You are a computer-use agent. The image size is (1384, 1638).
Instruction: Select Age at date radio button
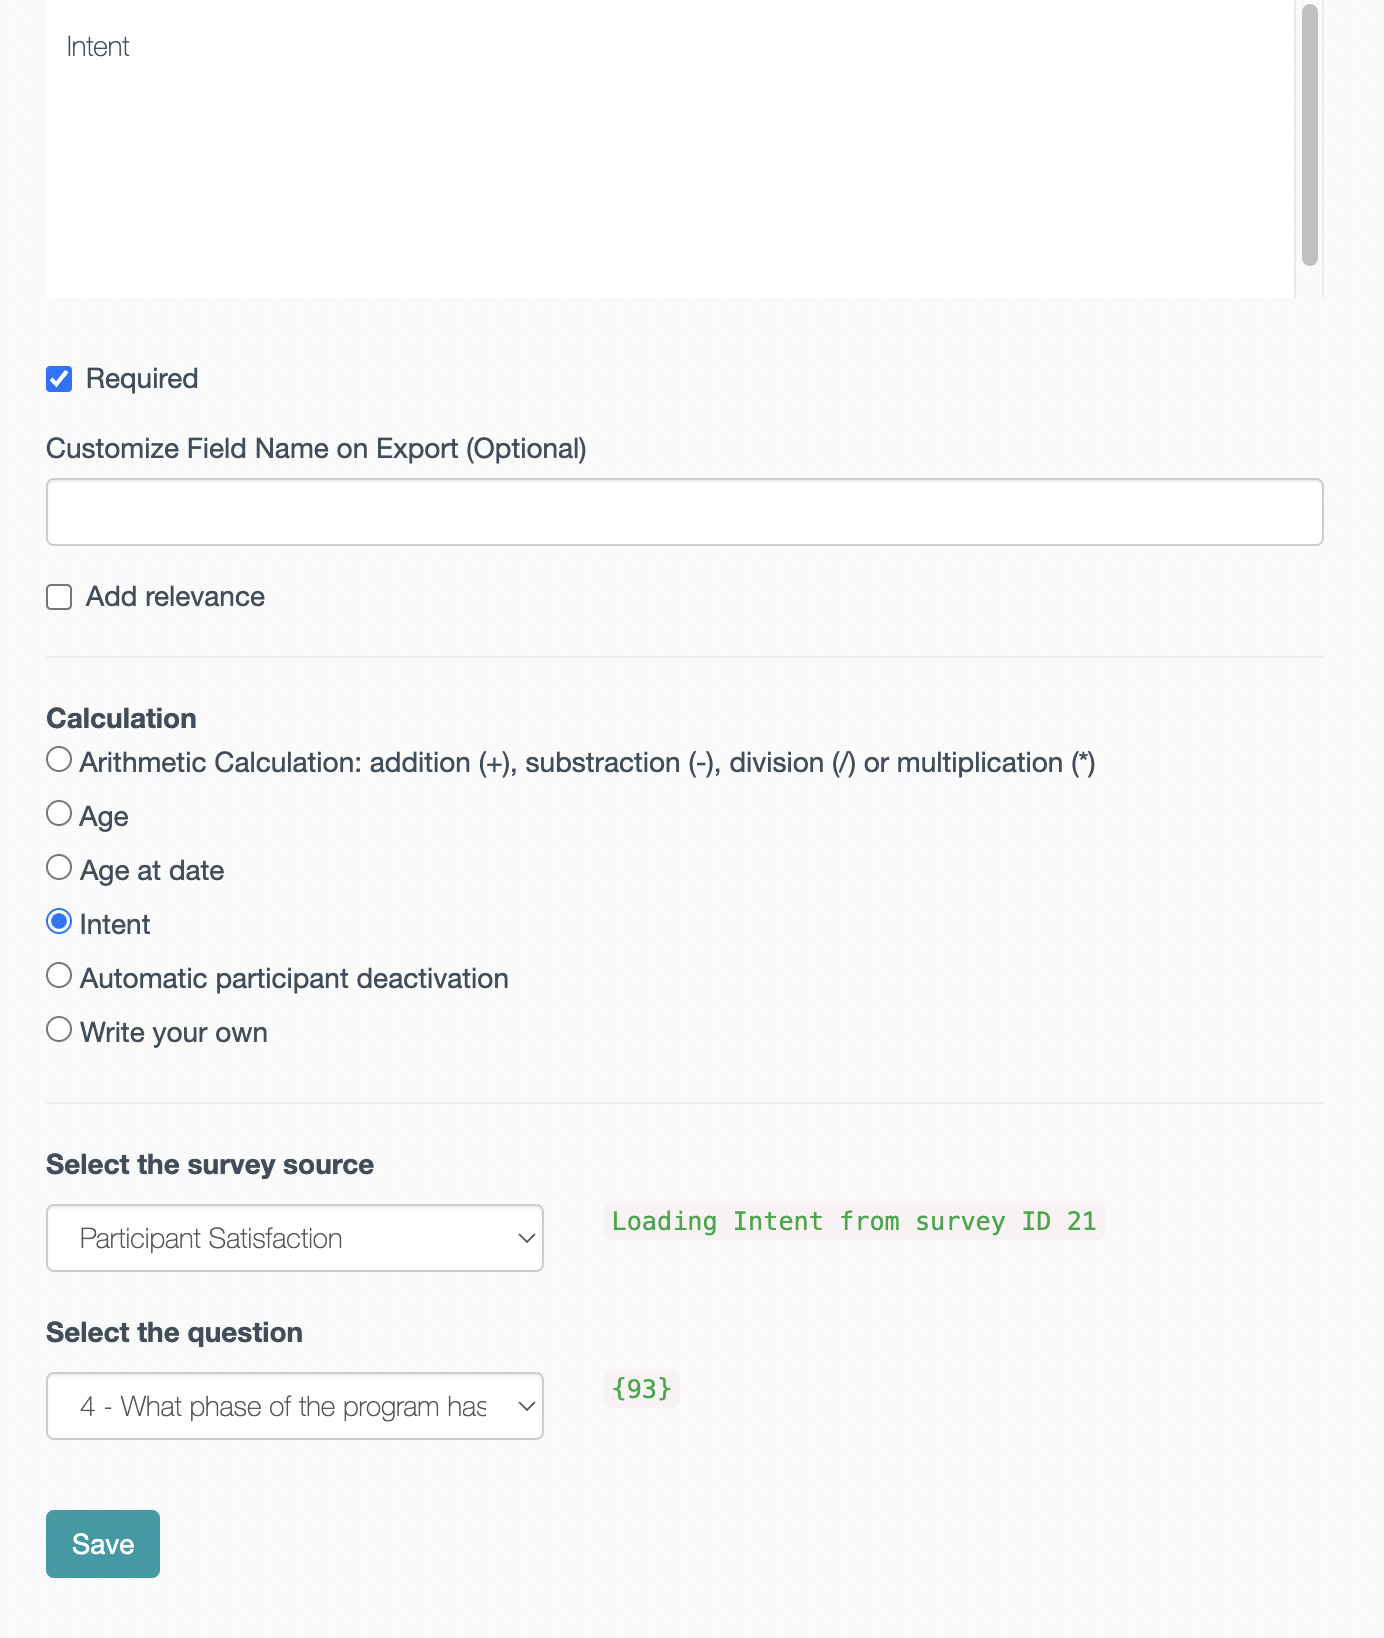(59, 868)
